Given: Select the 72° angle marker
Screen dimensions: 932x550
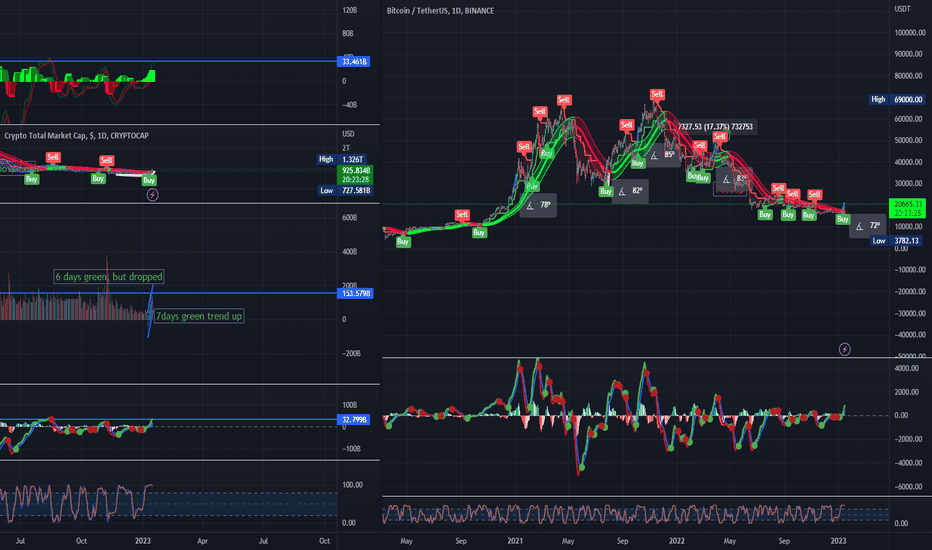Looking at the screenshot, I should tap(868, 226).
